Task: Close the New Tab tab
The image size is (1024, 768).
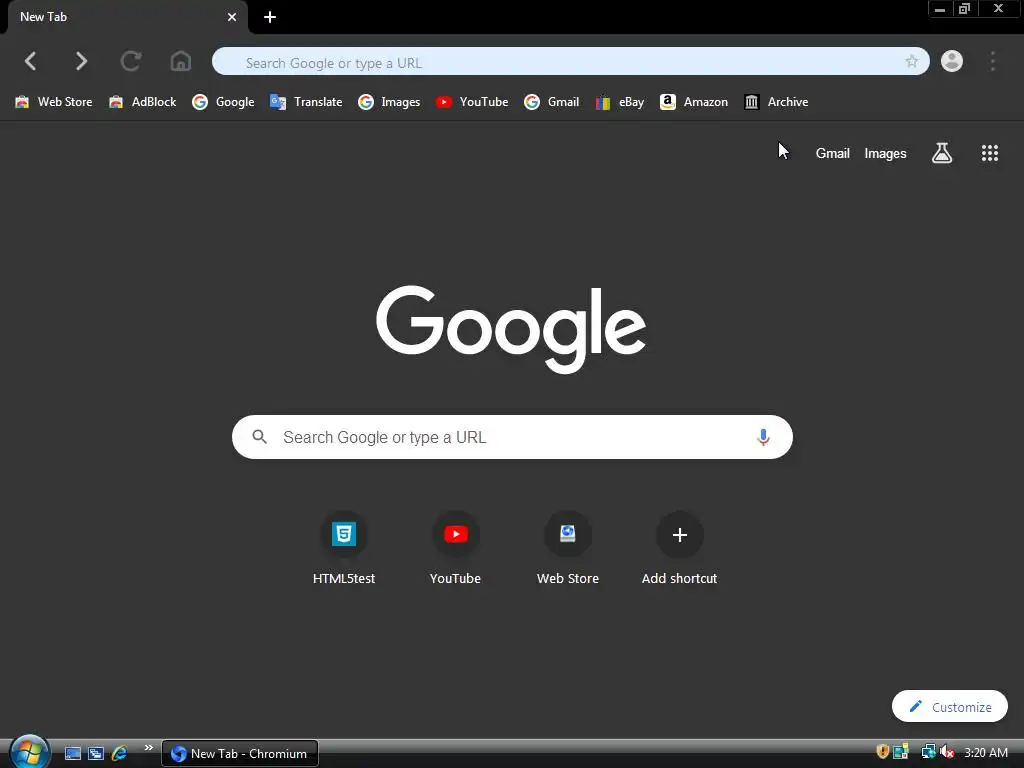Action: (232, 18)
